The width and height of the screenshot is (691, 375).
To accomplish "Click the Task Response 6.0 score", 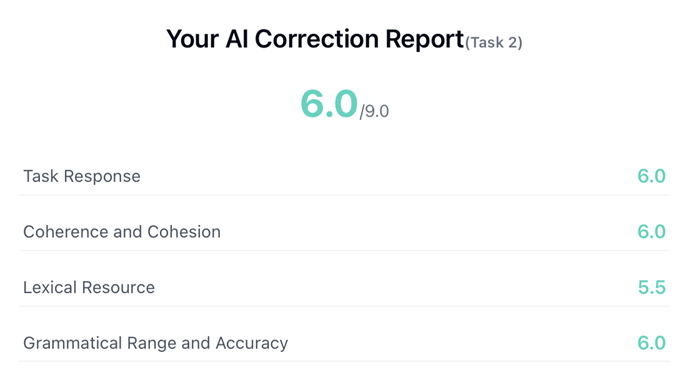I will tap(651, 176).
